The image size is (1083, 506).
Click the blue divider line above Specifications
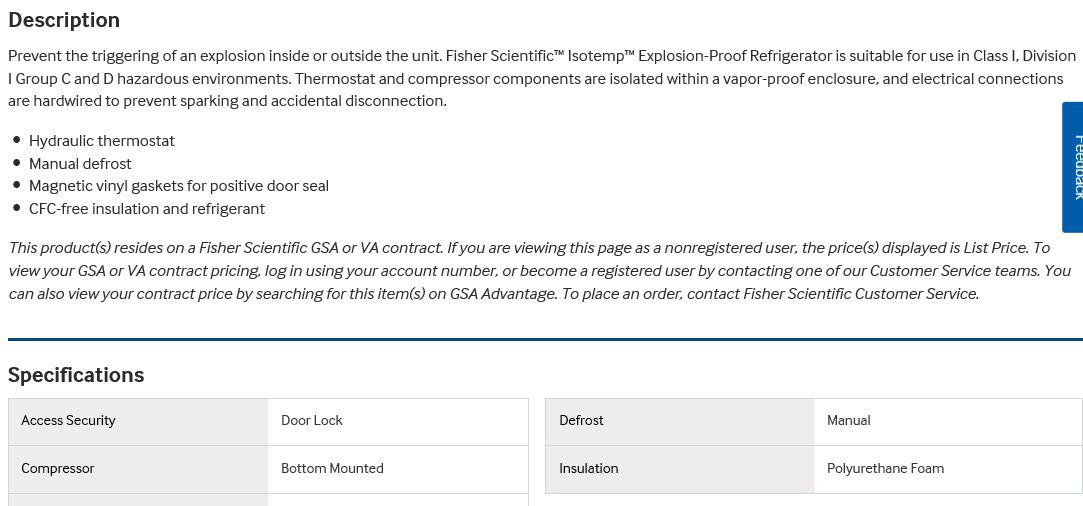545,340
